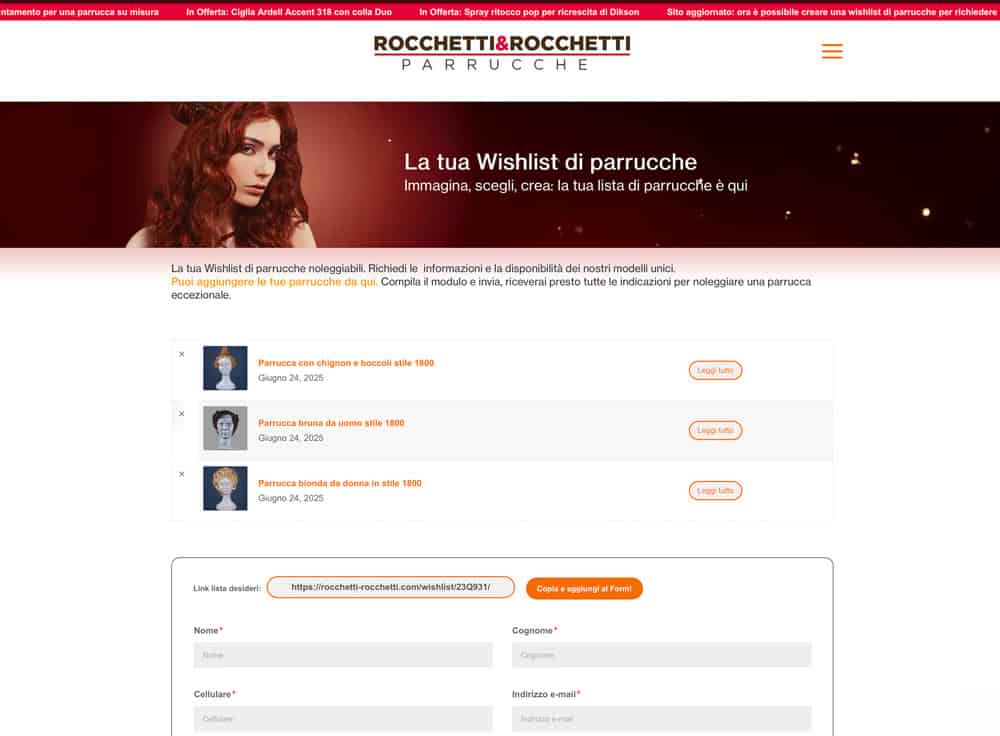
Task: Open the brown men's wig thumbnail
Action: 225,428
